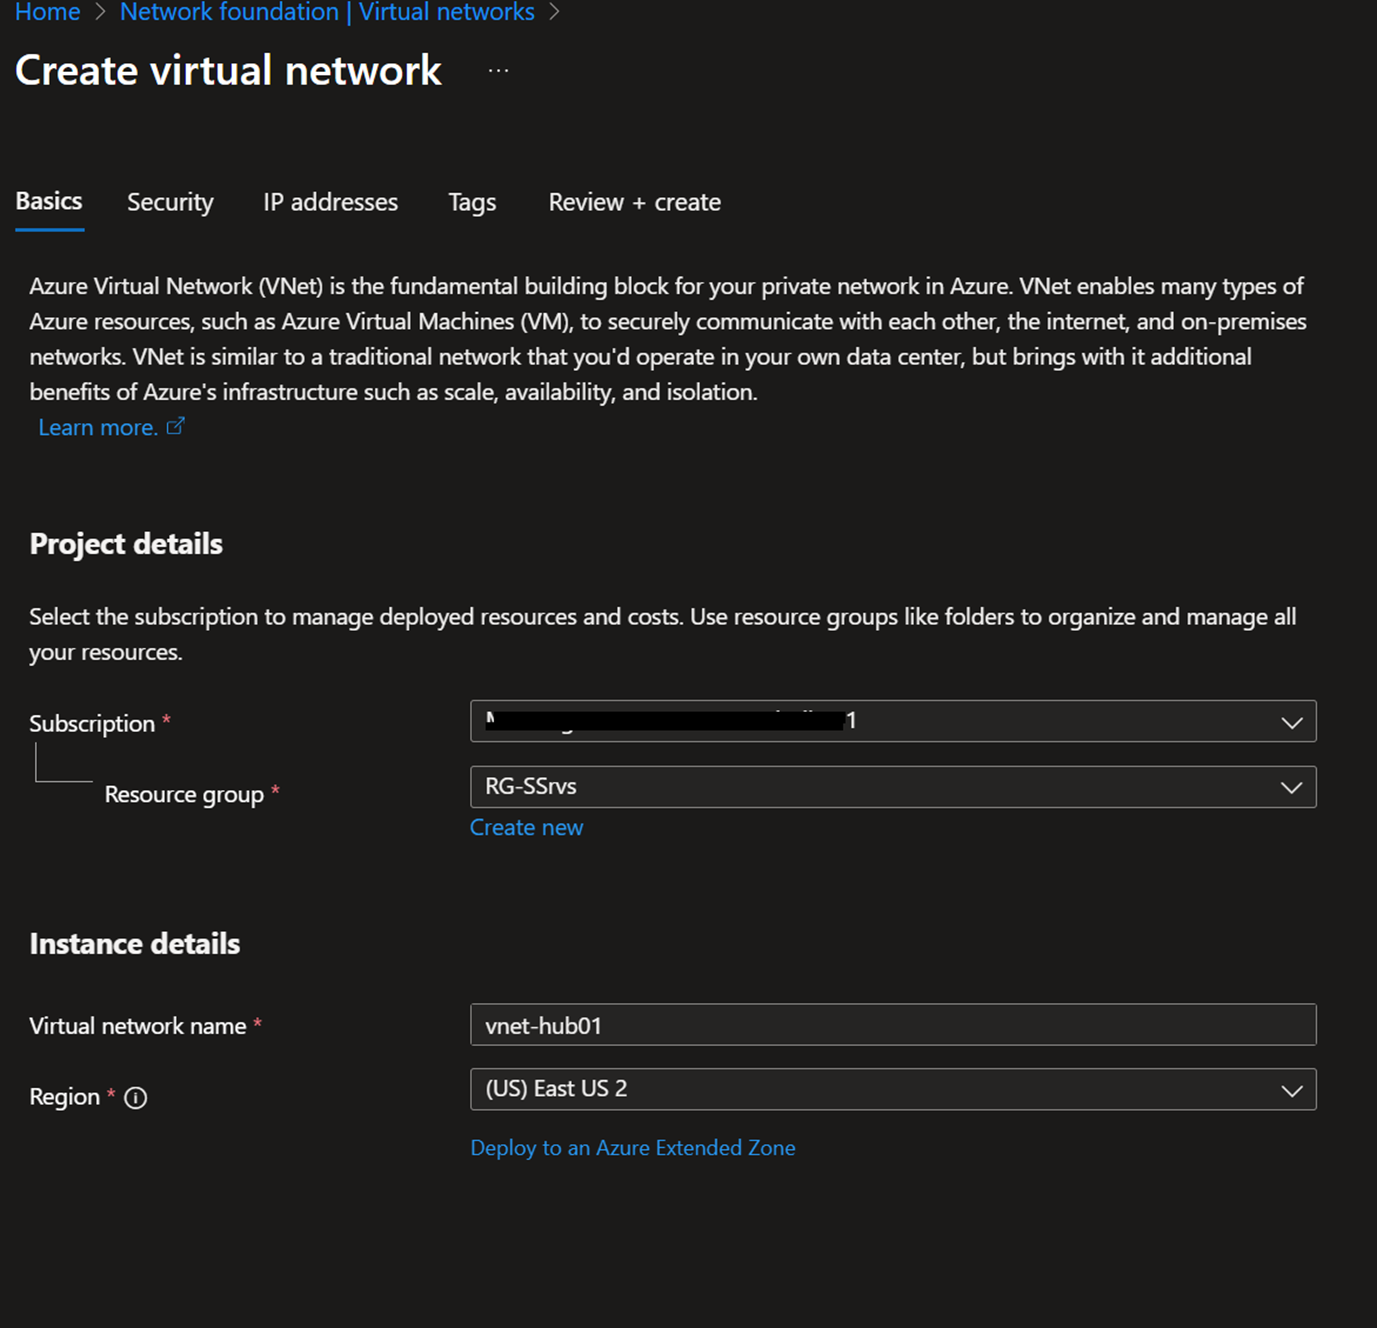Open the Tags tab
Screen dimensions: 1377x1328
click(472, 202)
